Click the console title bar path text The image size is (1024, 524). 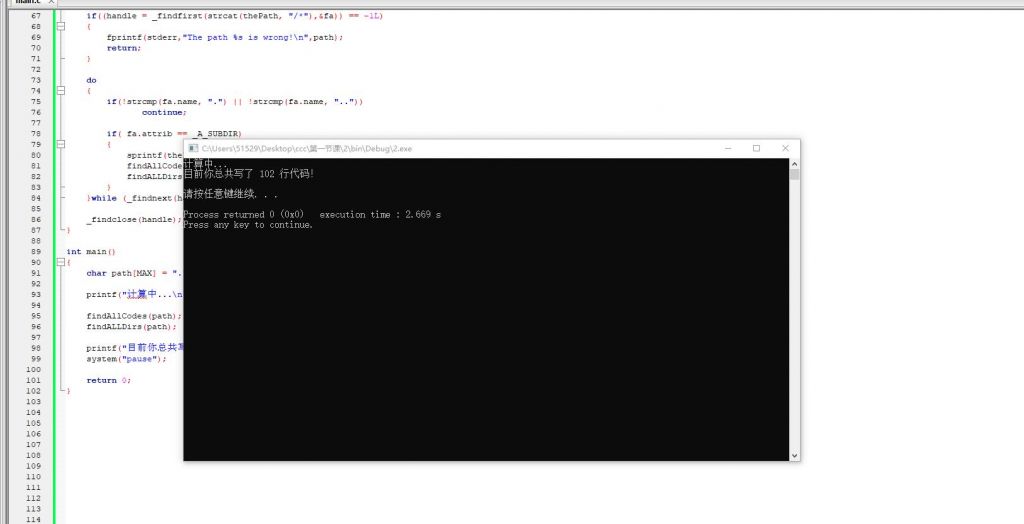tap(307, 148)
